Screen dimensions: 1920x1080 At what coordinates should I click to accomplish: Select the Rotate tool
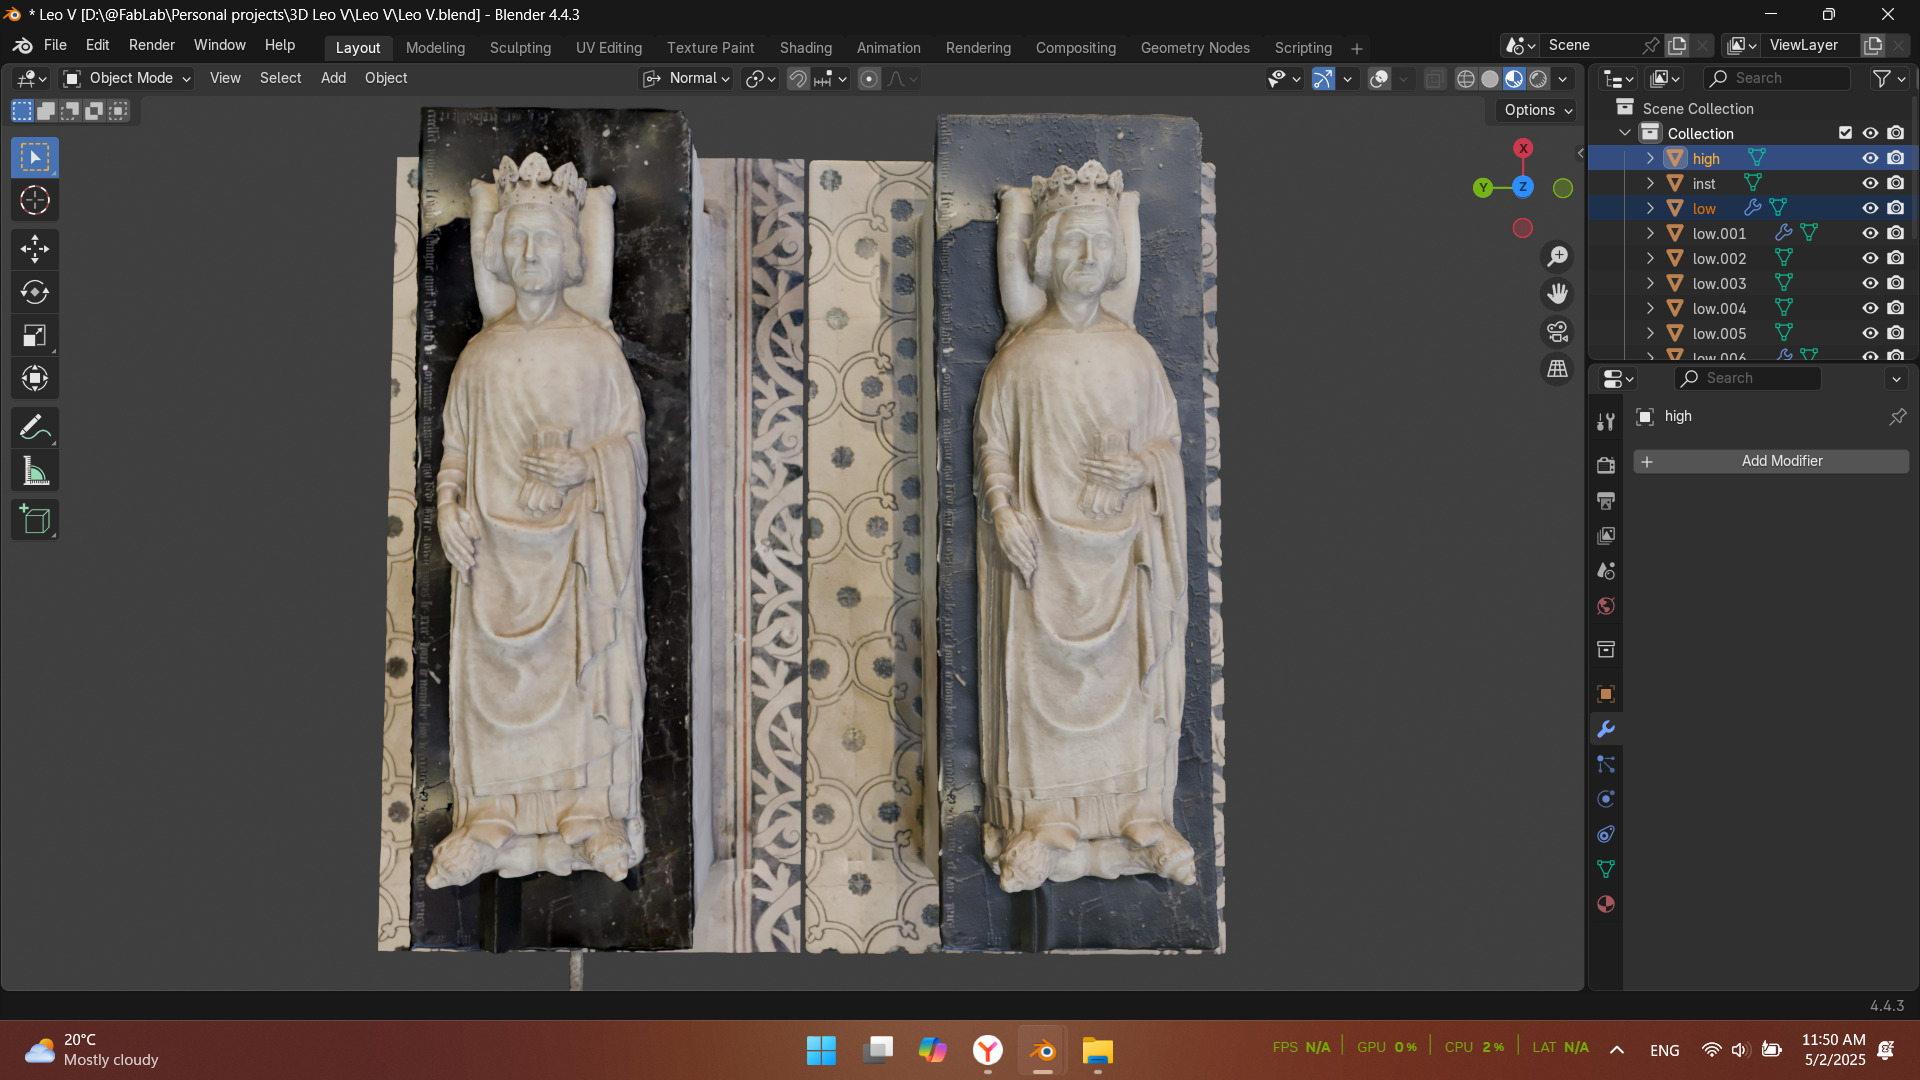[x=35, y=292]
